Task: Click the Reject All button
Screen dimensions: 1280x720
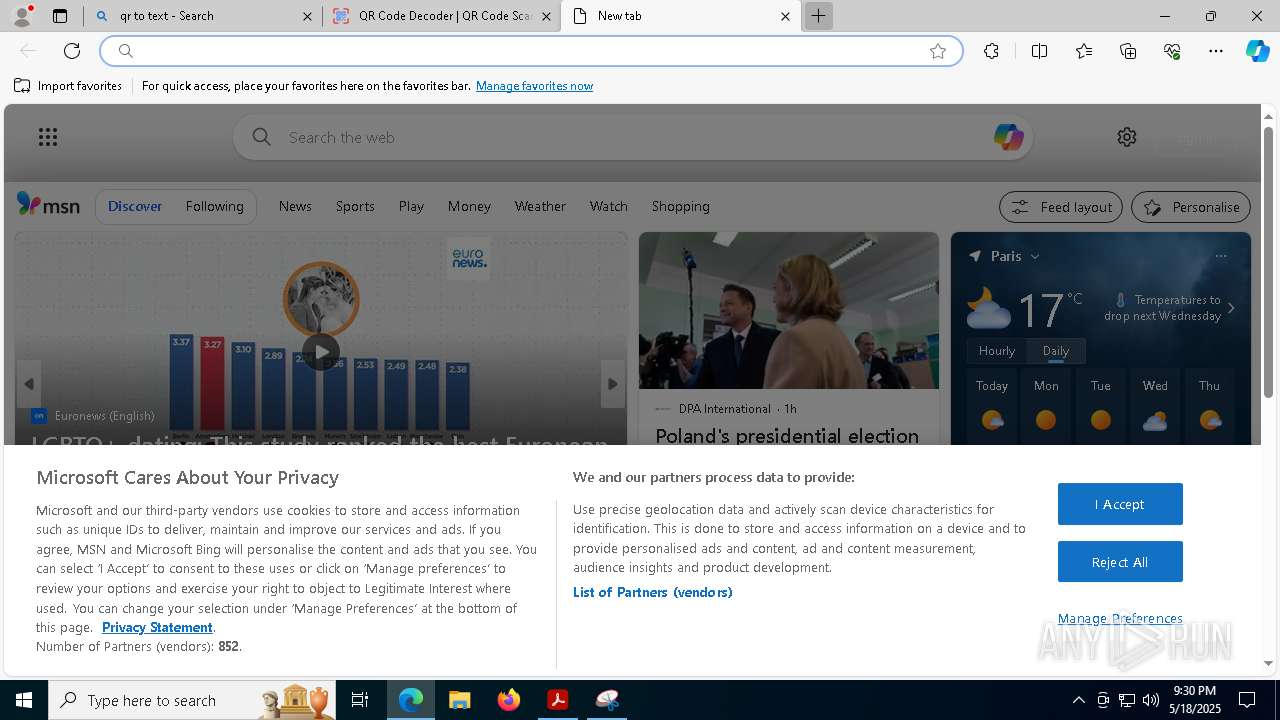Action: click(1120, 562)
